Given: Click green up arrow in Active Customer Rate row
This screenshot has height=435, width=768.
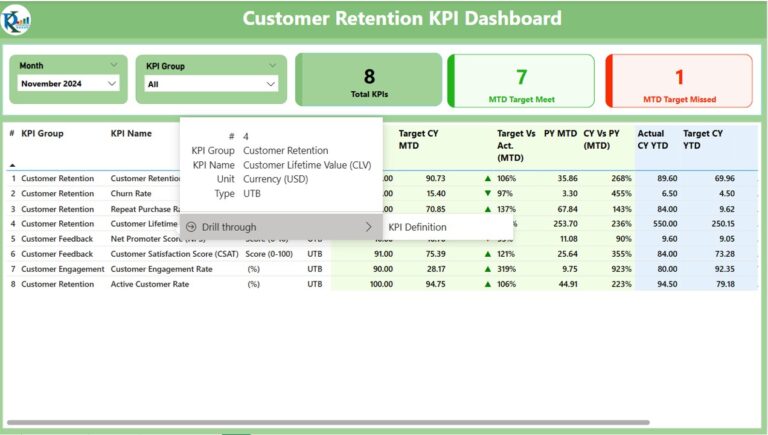Looking at the screenshot, I should coord(487,284).
